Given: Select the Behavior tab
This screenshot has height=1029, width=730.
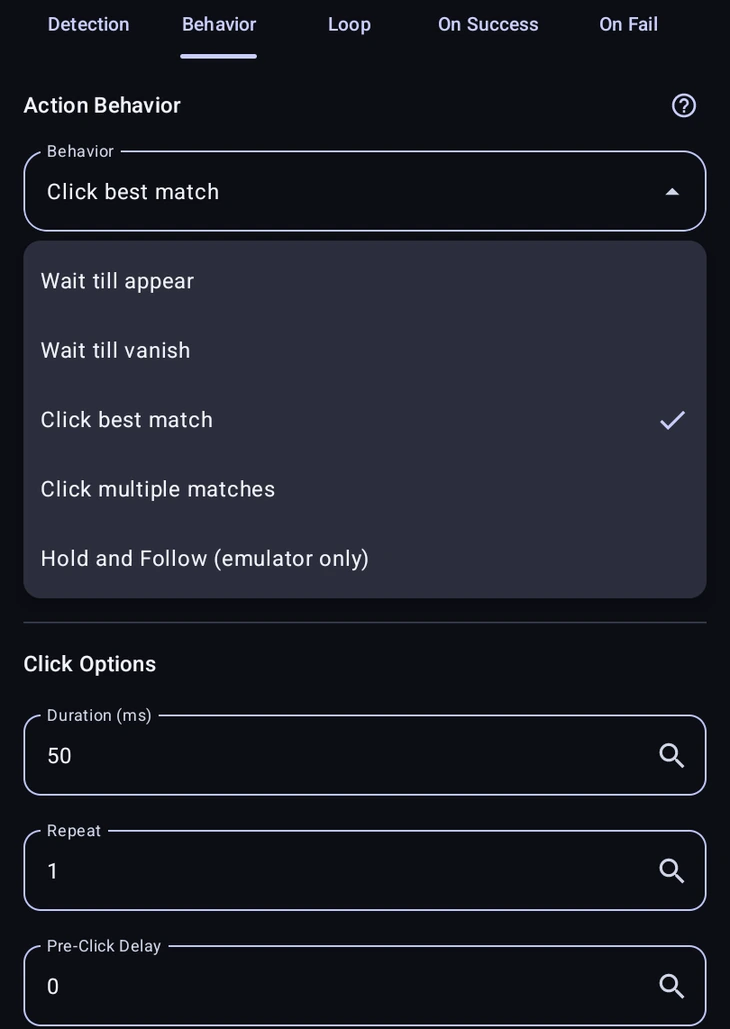Looking at the screenshot, I should (x=219, y=25).
